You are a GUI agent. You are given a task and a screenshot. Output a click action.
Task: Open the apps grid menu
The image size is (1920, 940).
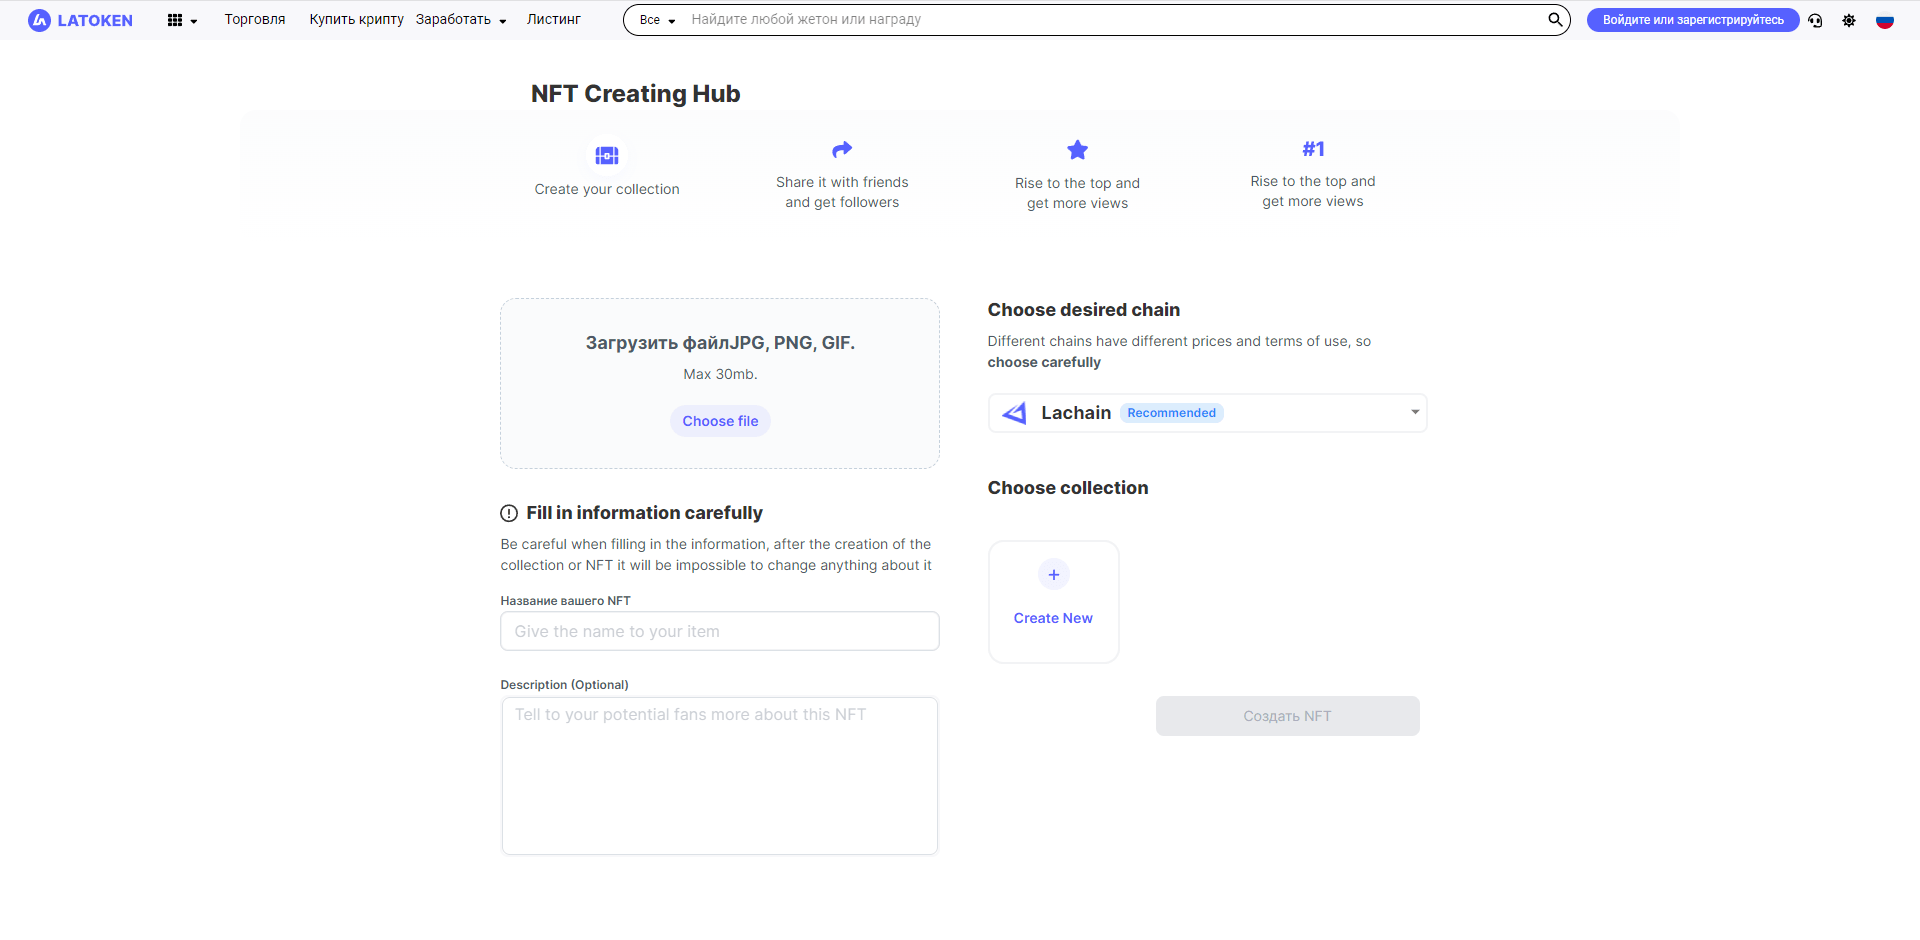coord(175,20)
